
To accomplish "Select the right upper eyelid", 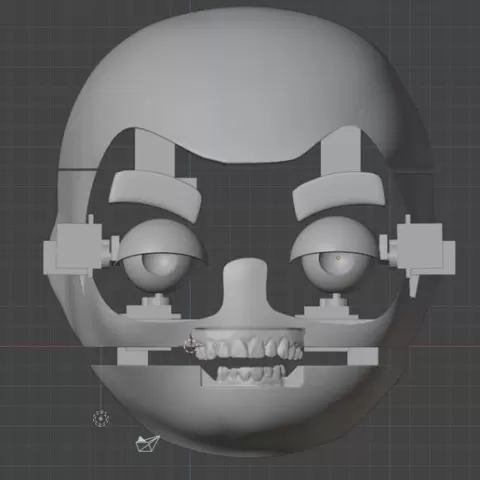I will [334, 240].
